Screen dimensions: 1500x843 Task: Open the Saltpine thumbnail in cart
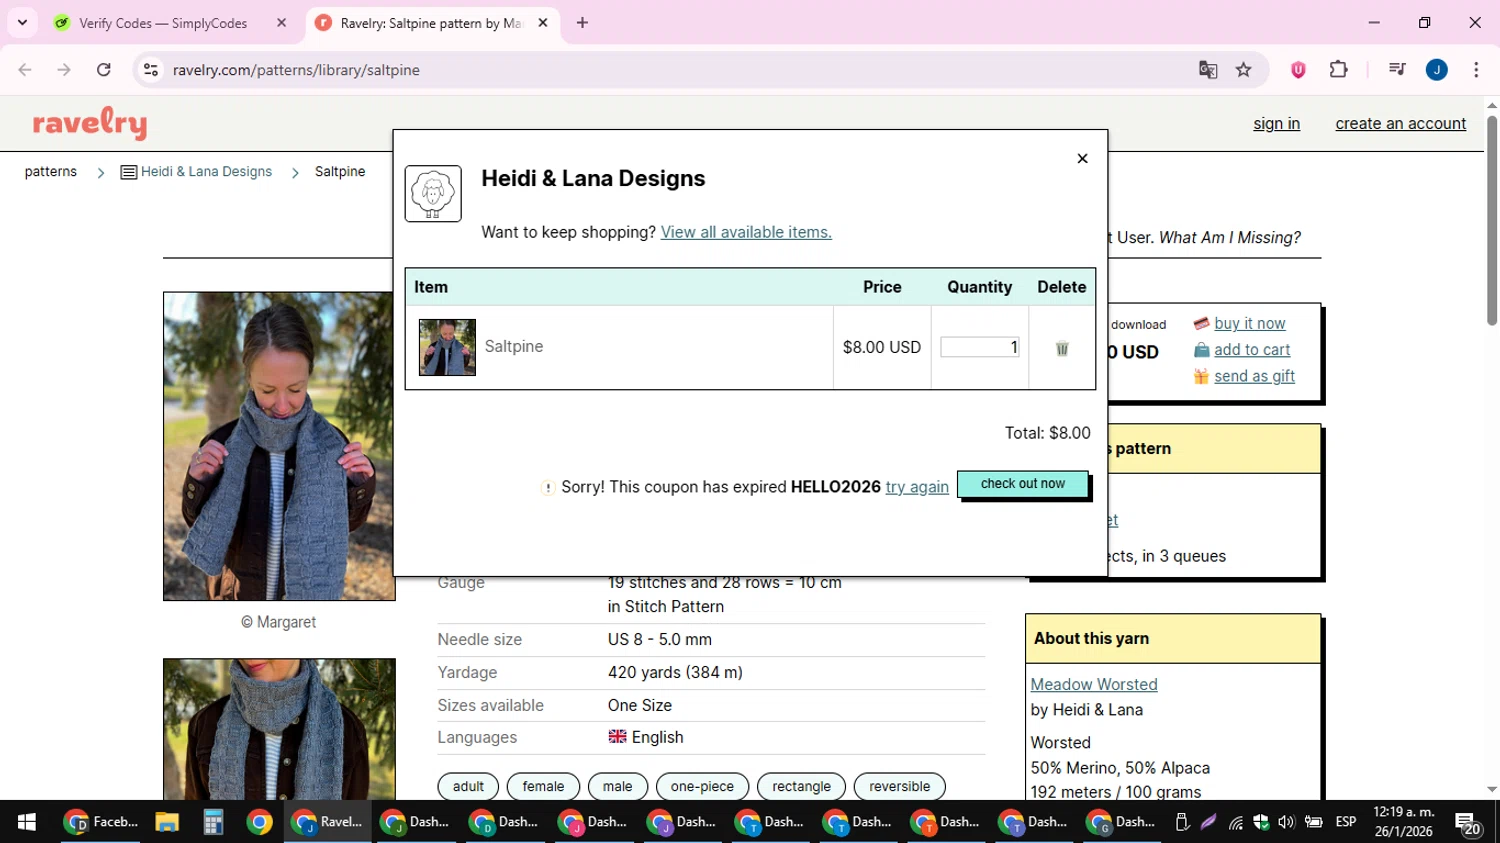point(447,347)
